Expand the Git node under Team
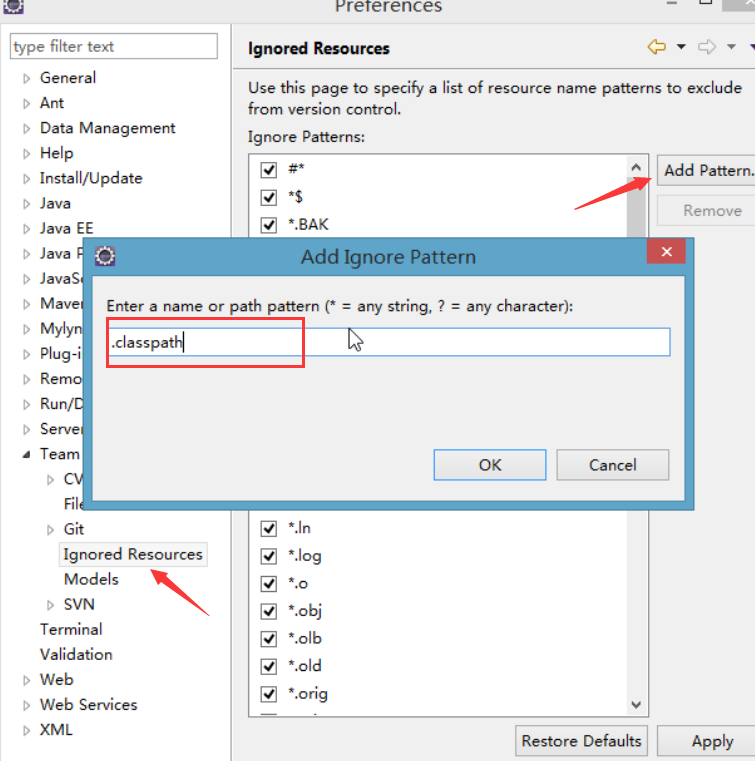 (x=50, y=529)
